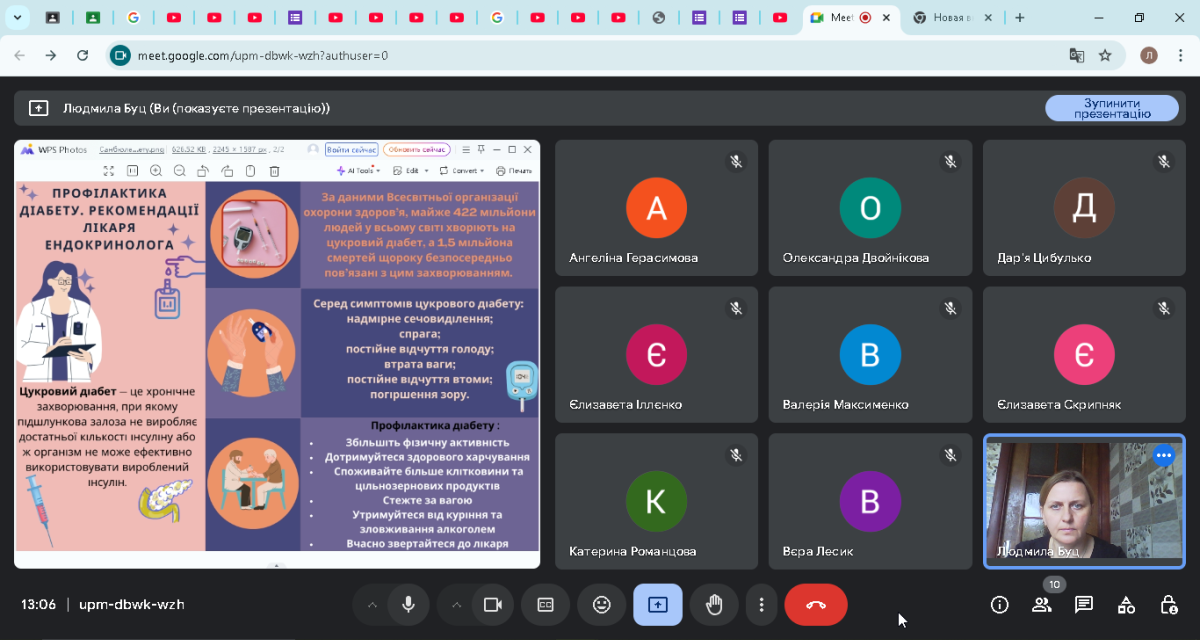Toggle closed captions
Screen dimensions: 1200x640
pos(545,605)
